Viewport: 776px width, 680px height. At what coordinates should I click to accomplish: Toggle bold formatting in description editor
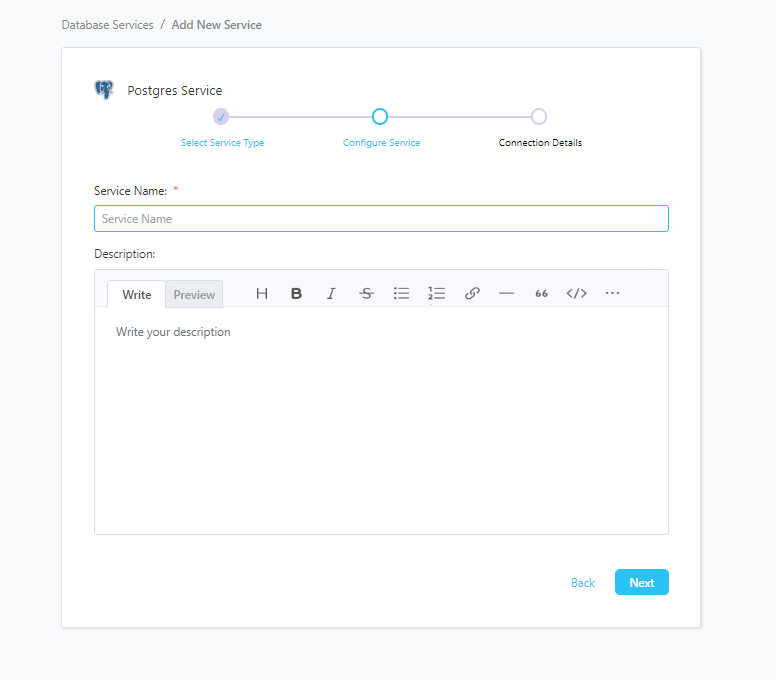coord(297,293)
